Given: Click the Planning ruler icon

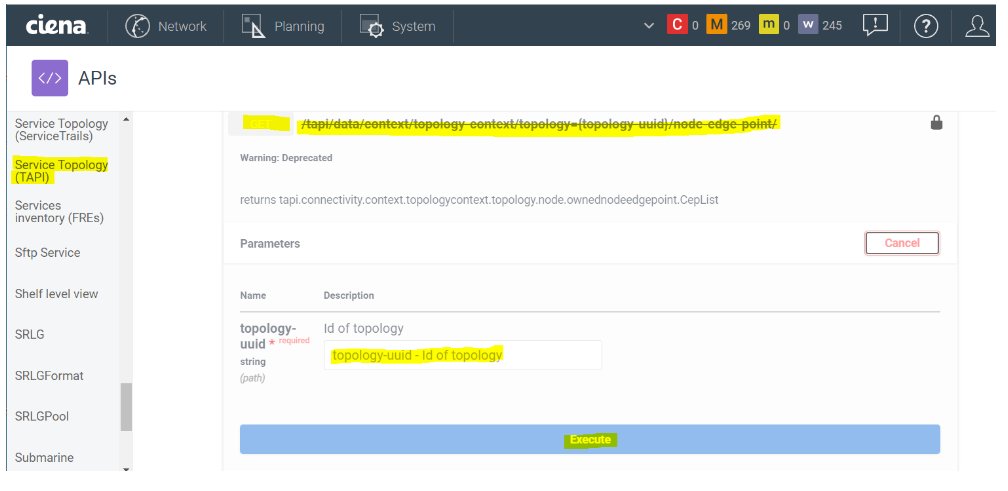Looking at the screenshot, I should [x=253, y=26].
